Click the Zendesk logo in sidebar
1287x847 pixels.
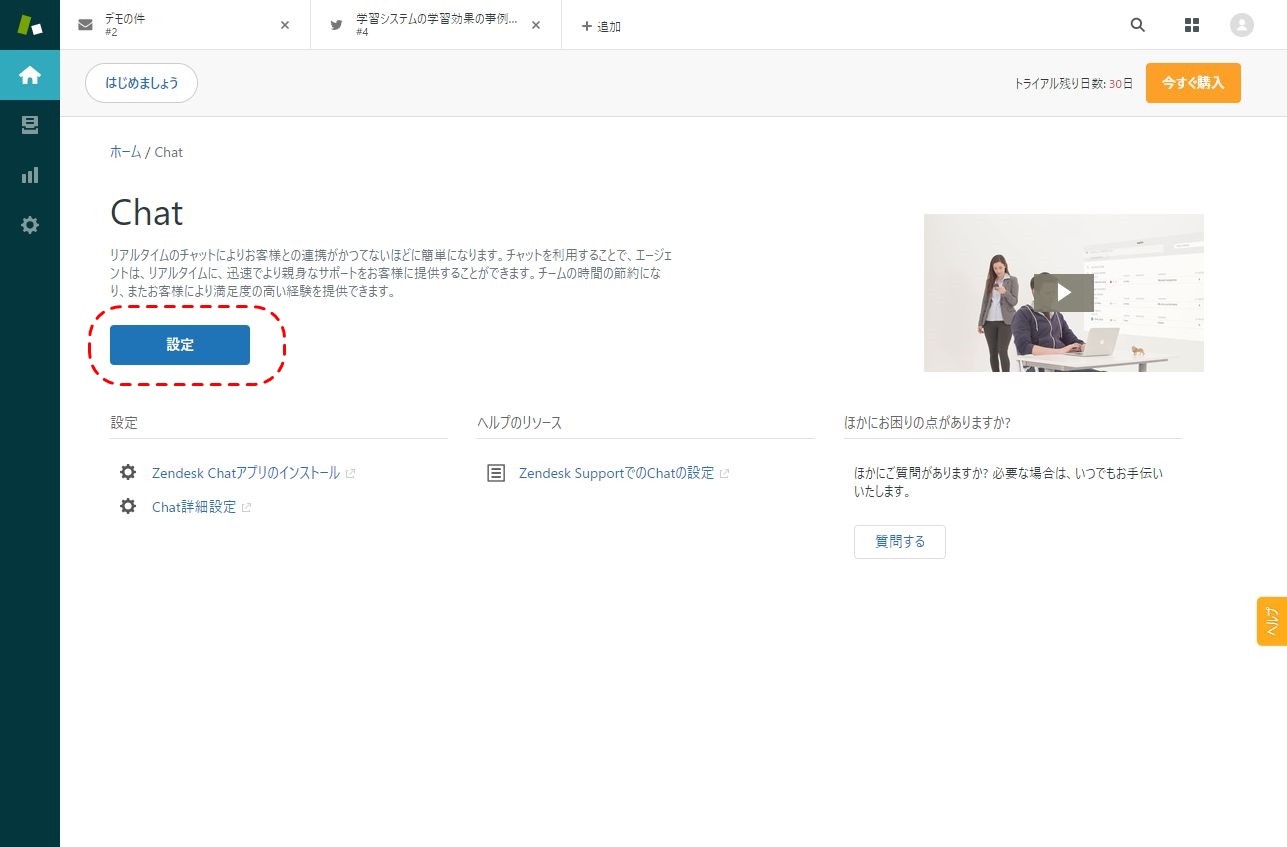(x=30, y=25)
